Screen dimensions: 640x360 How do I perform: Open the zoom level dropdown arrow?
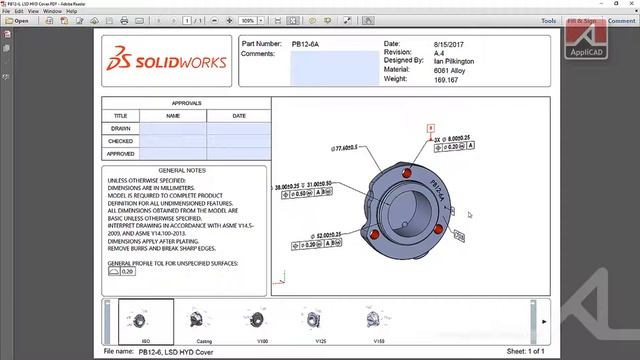pos(261,20)
